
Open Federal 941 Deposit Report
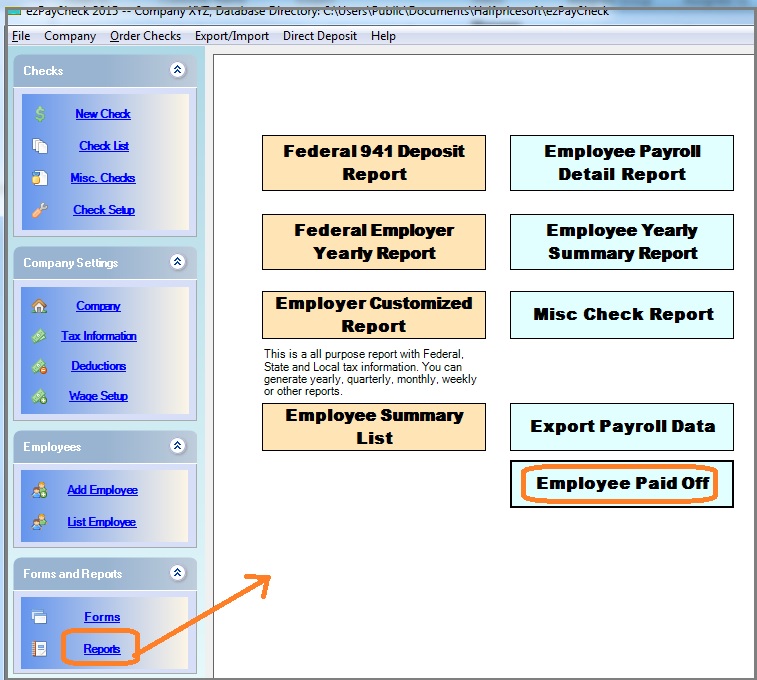click(374, 163)
